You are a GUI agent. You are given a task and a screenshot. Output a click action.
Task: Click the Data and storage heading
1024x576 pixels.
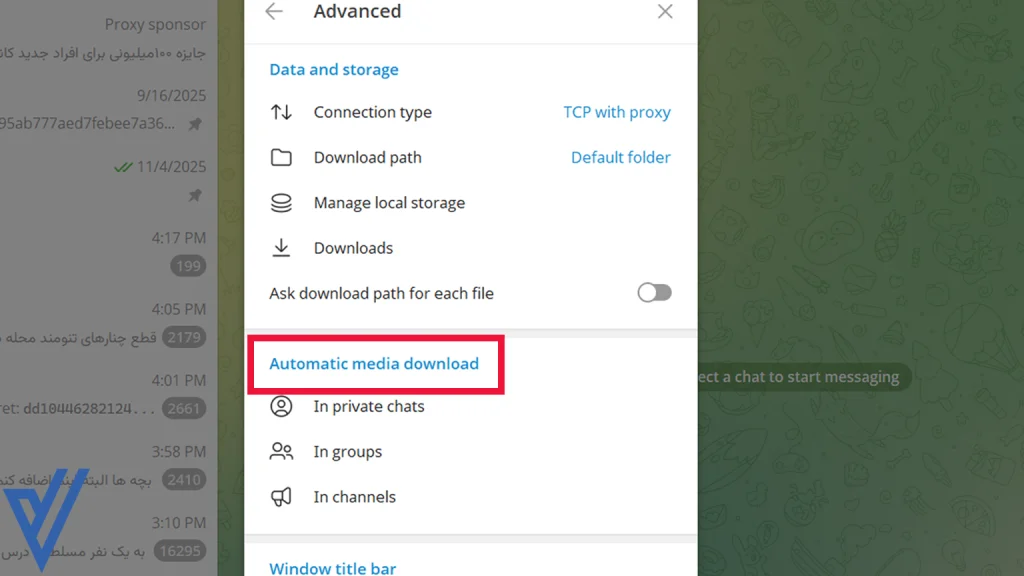click(334, 69)
